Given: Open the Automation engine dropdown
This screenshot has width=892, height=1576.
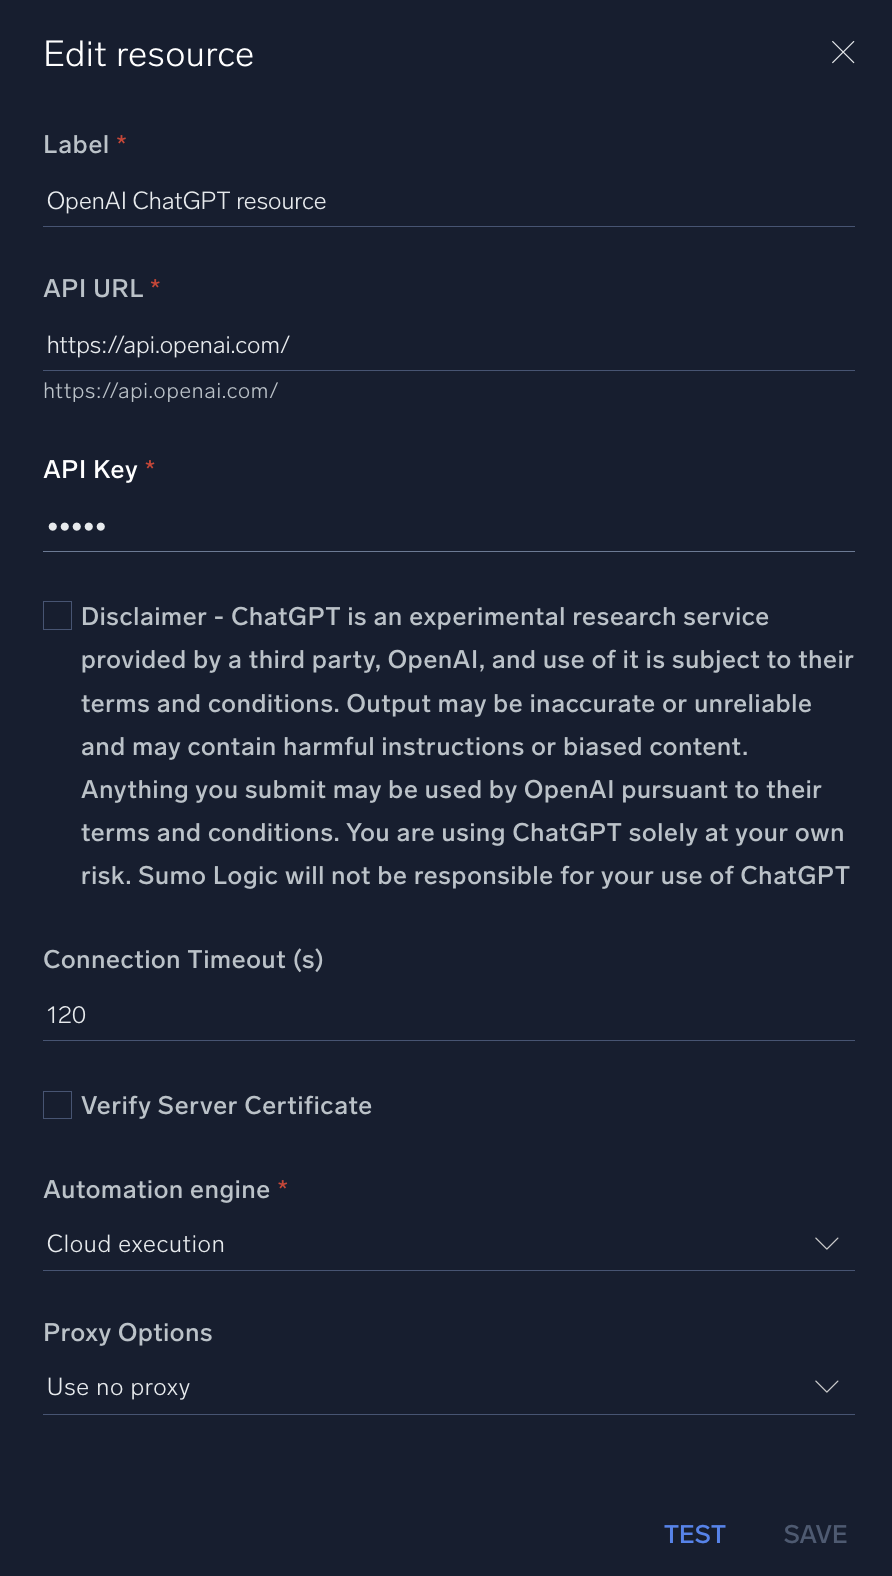Looking at the screenshot, I should pos(448,1243).
